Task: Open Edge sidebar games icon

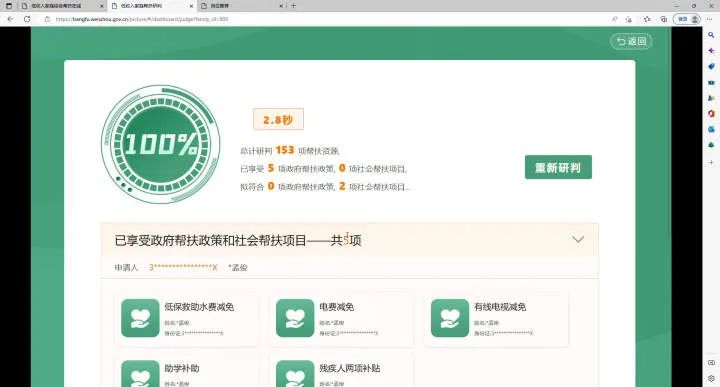Action: tap(711, 98)
